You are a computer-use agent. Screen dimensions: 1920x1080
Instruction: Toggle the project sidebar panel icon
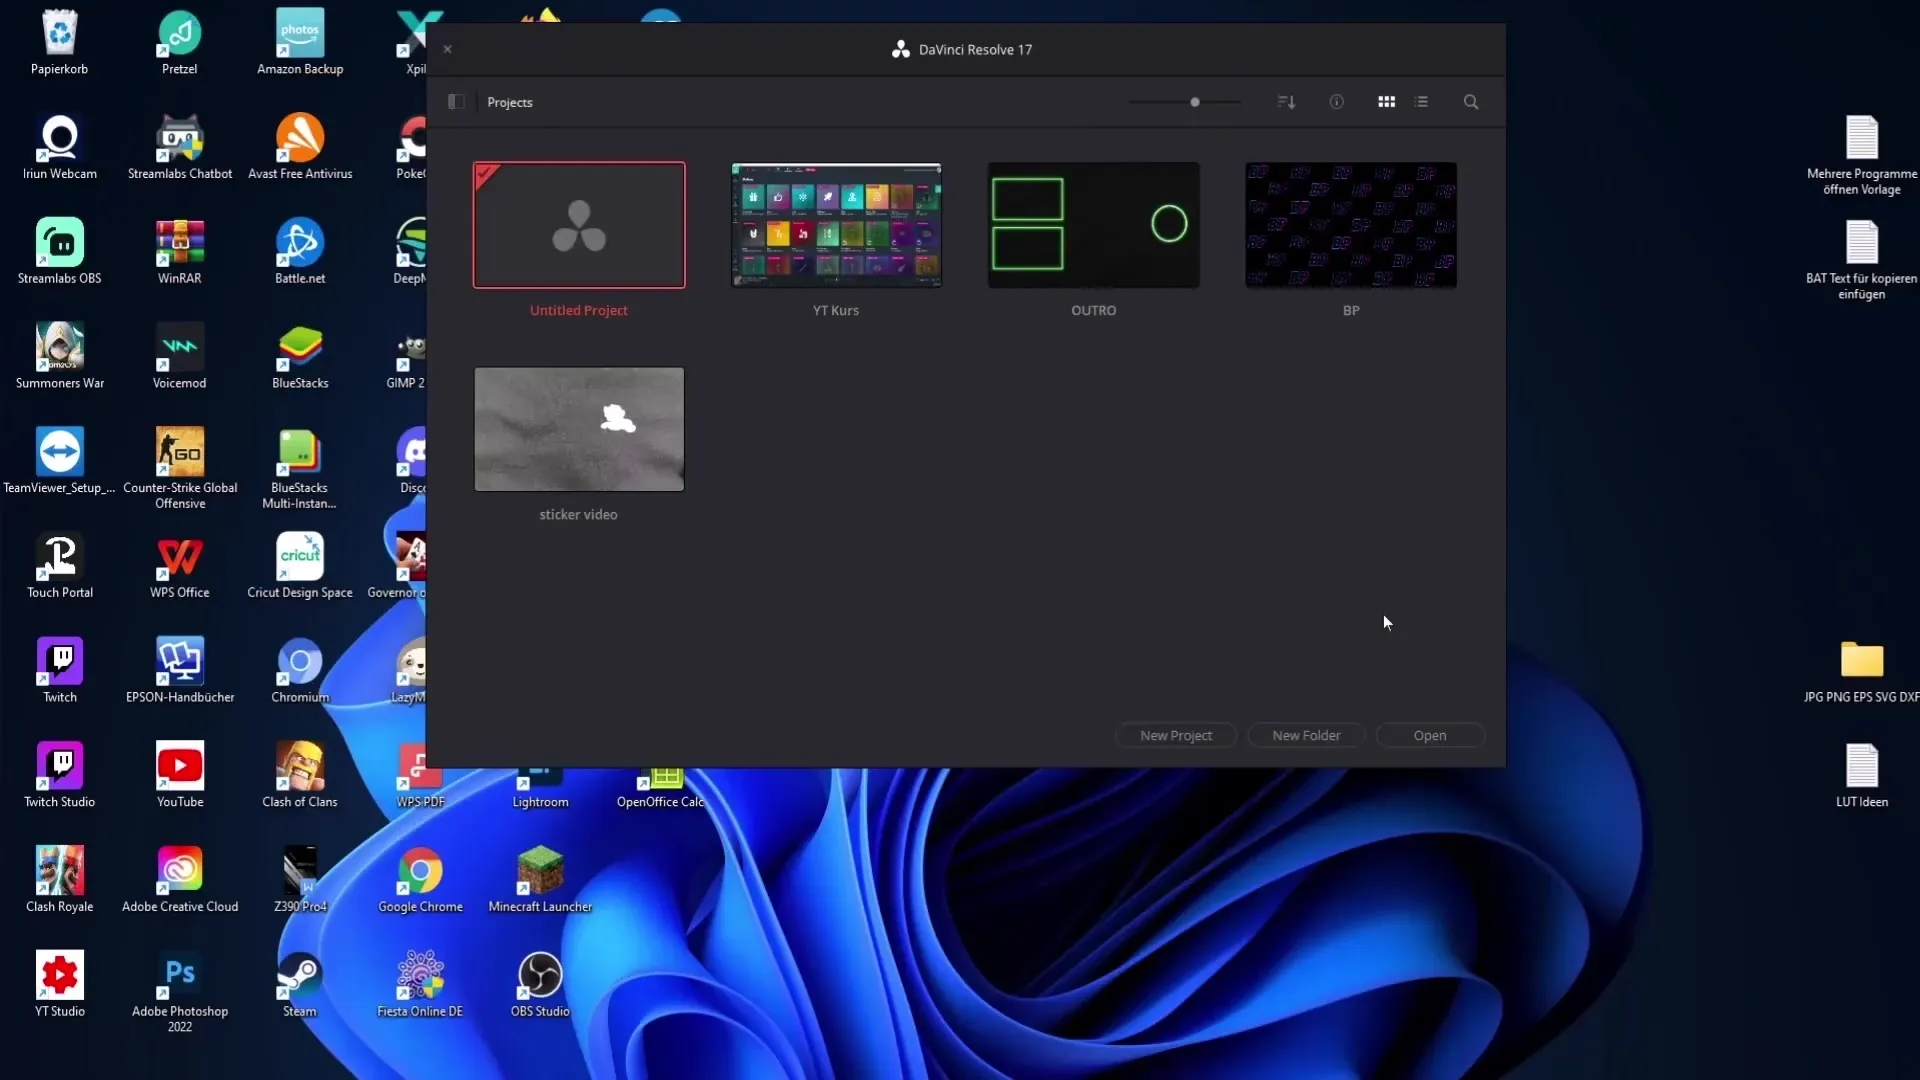coord(456,102)
